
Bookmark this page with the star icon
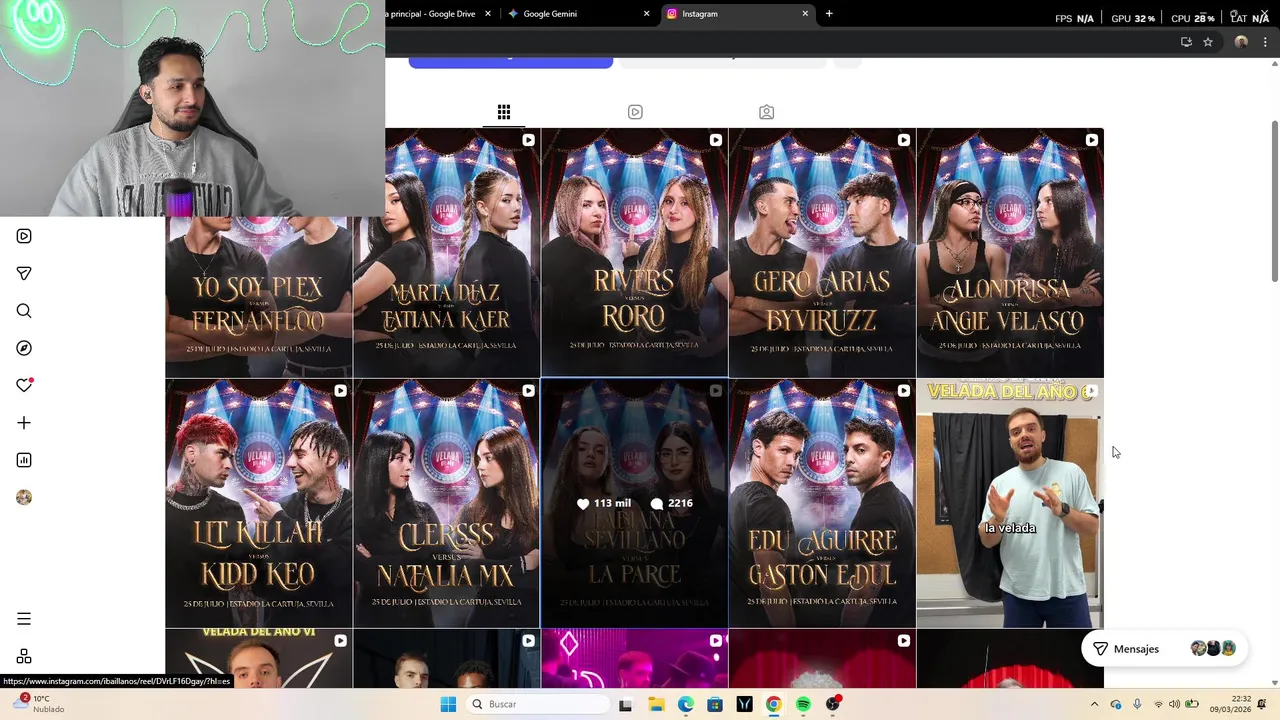pos(1208,42)
